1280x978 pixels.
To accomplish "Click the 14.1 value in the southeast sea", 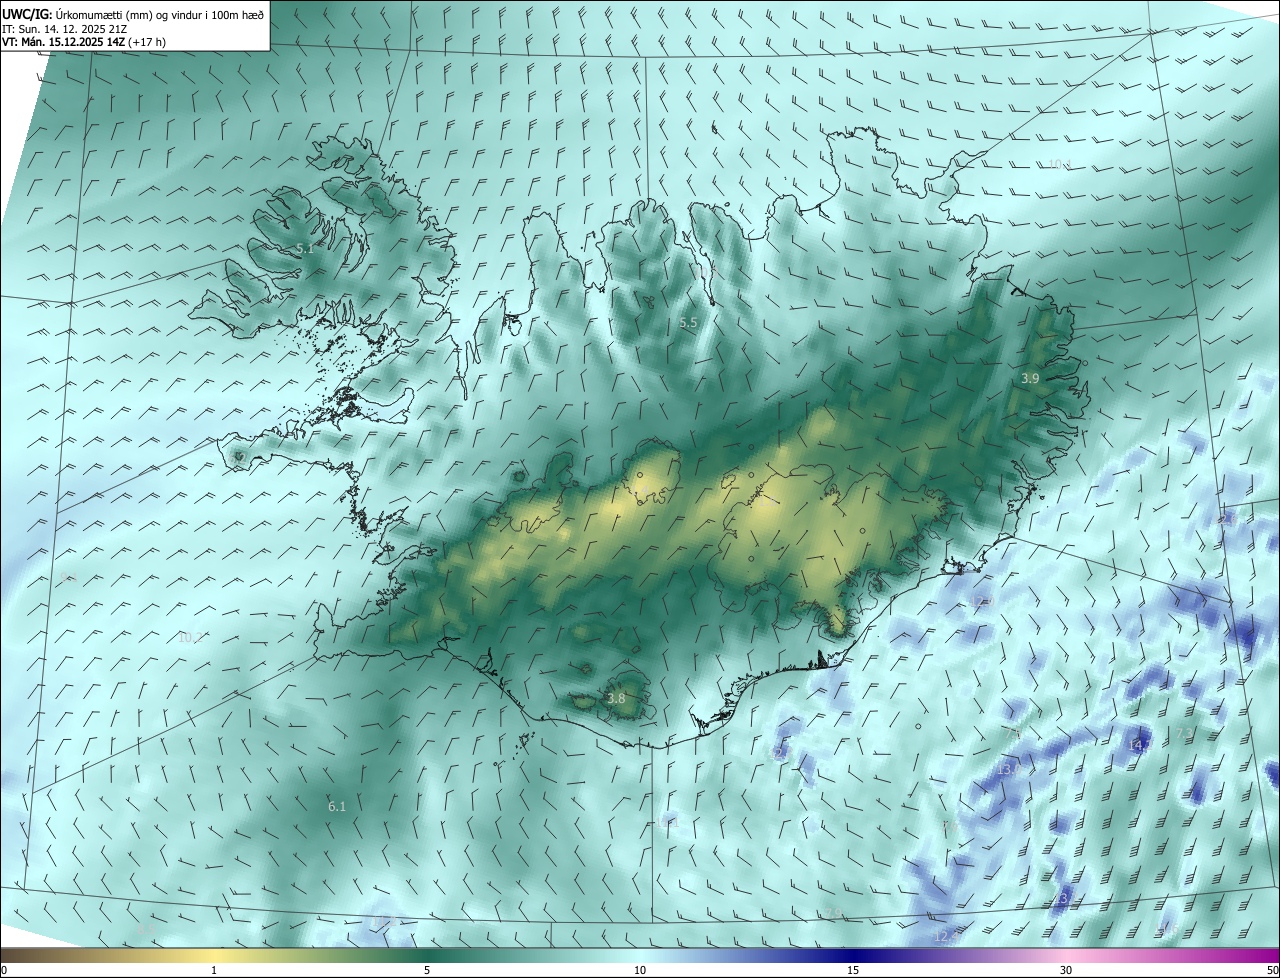I will 1139,746.
